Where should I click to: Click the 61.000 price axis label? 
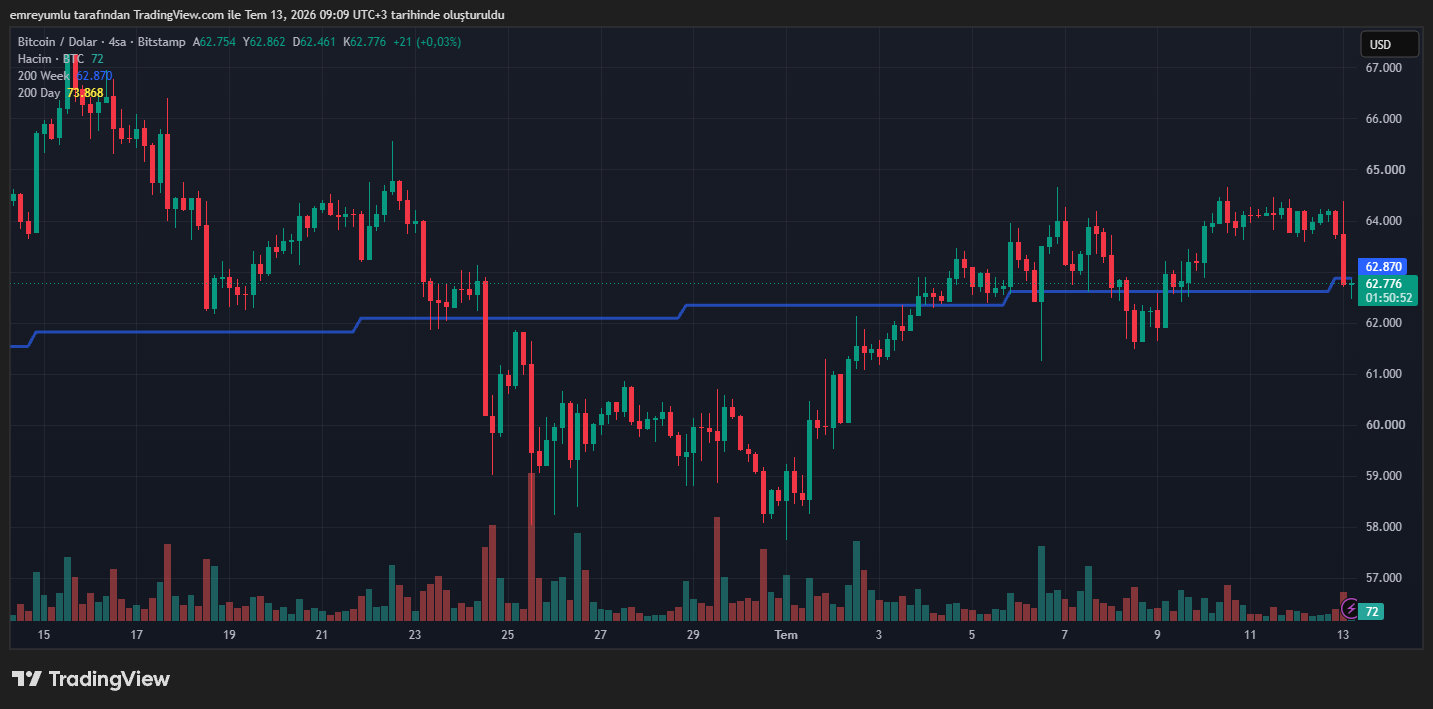click(1384, 374)
